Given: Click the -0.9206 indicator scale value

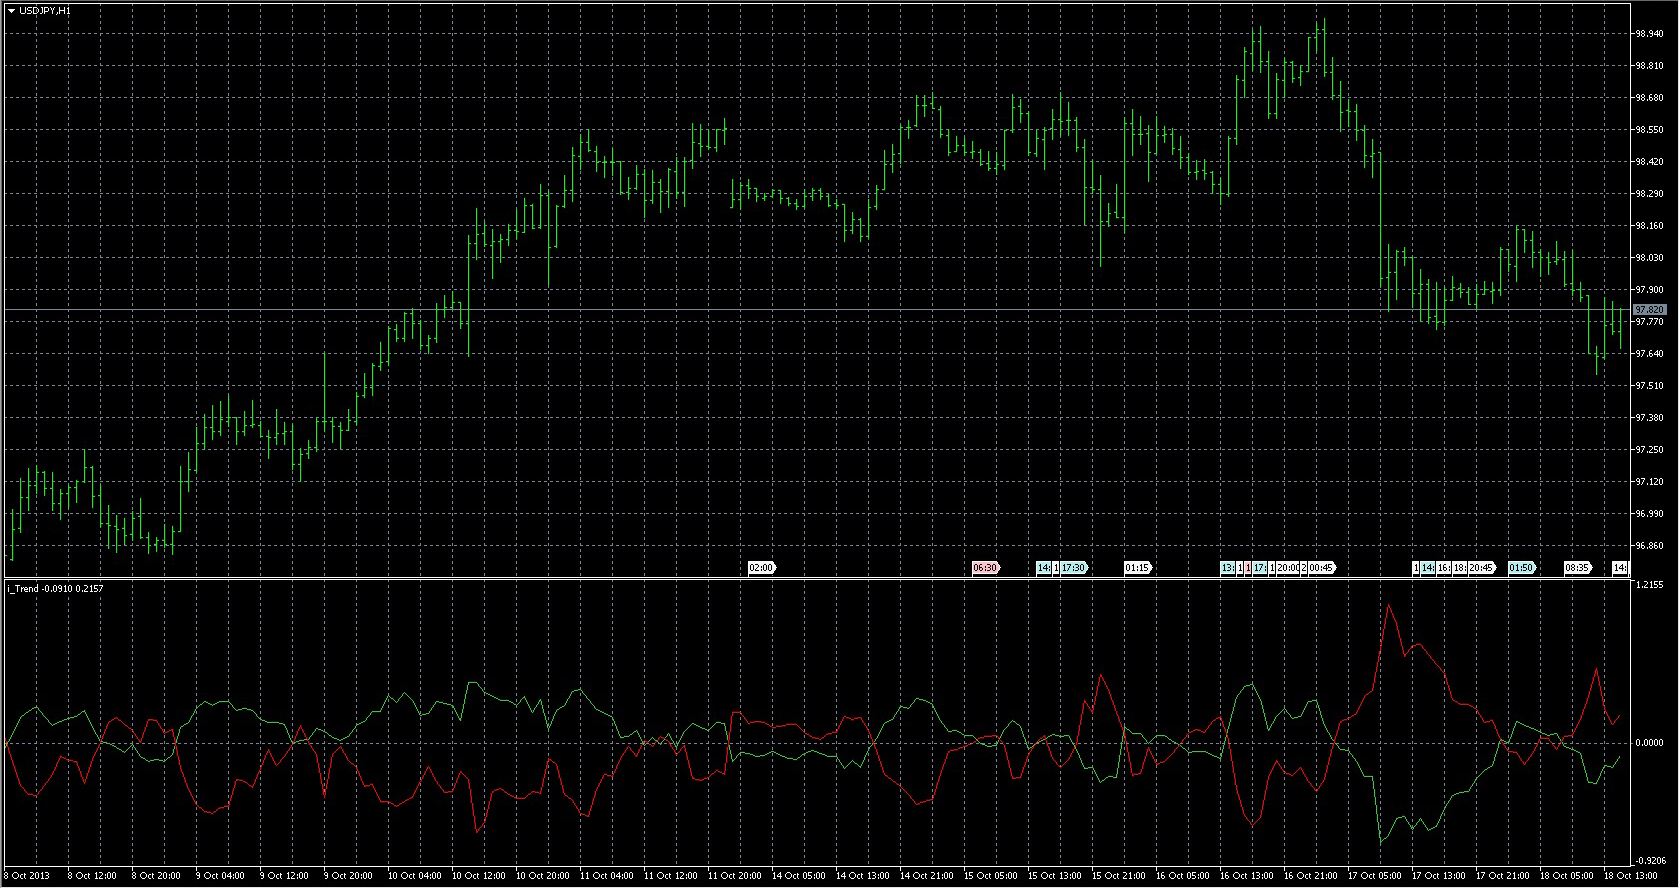Looking at the screenshot, I should tap(1649, 860).
